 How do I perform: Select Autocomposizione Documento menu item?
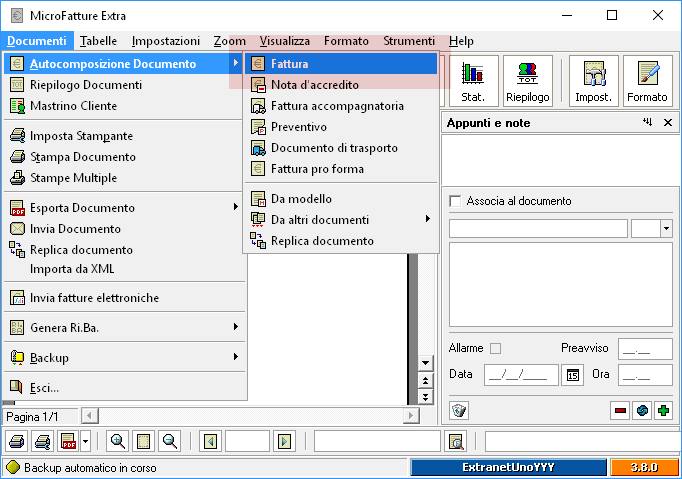[124, 64]
